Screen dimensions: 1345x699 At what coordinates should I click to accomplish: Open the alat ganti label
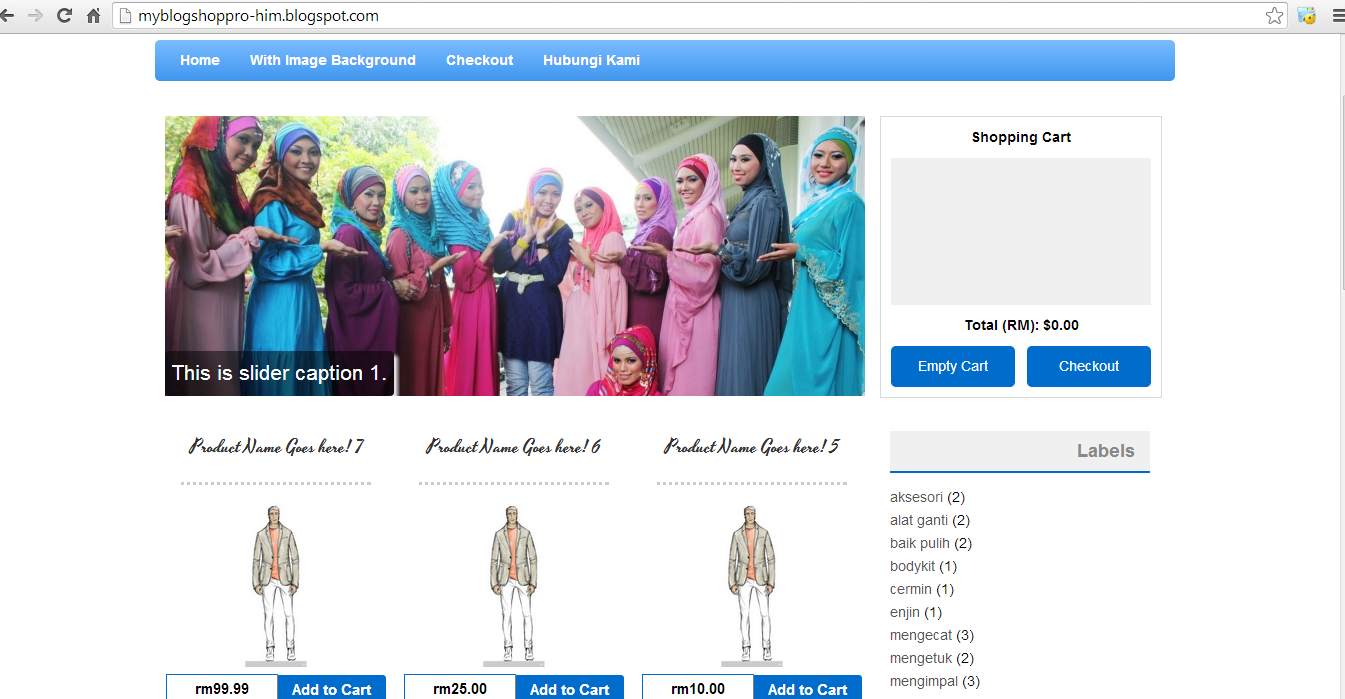919,520
